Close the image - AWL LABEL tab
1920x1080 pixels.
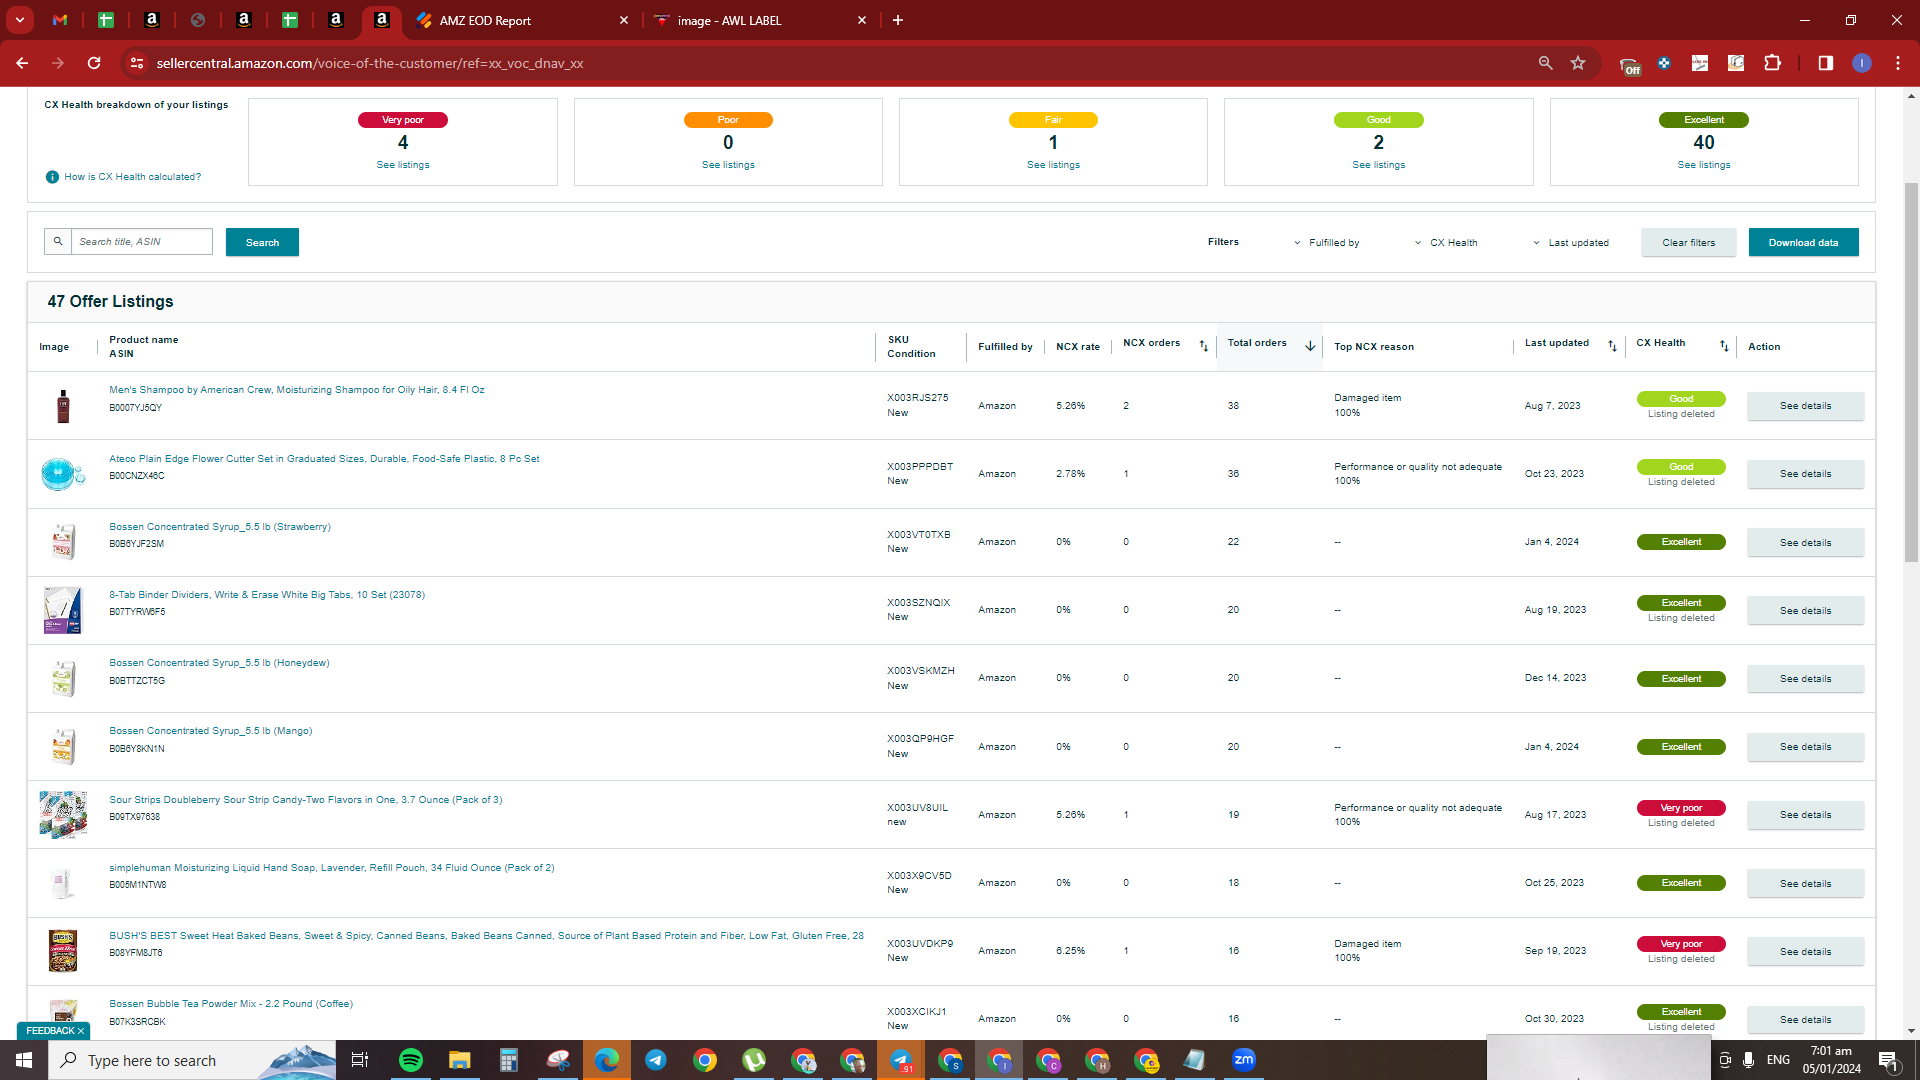862,20
